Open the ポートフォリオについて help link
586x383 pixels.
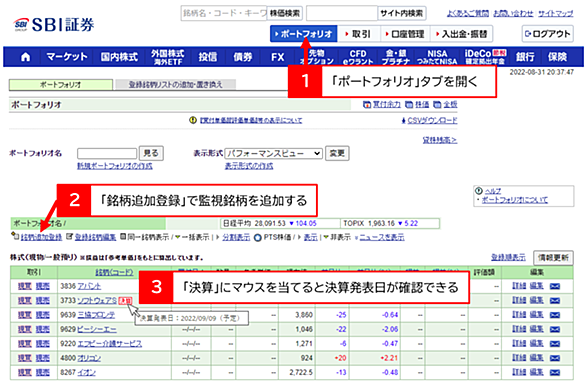point(515,200)
